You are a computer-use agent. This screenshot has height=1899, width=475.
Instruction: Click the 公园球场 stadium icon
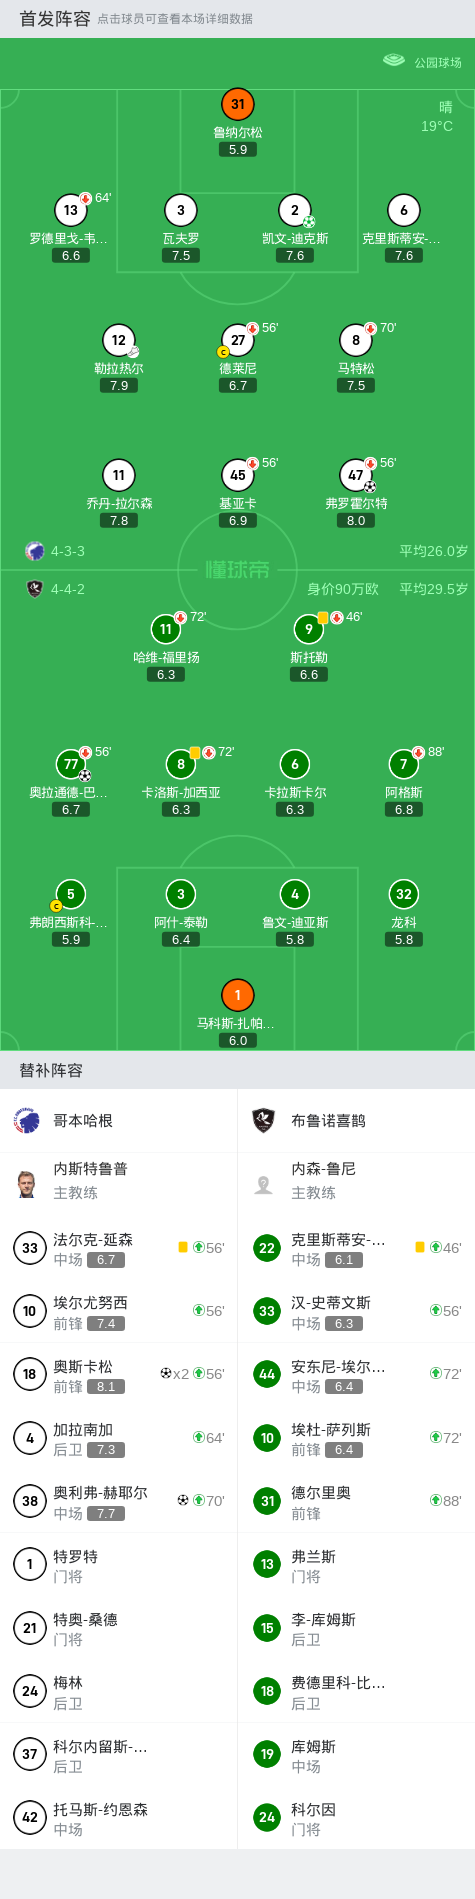pyautogui.click(x=394, y=61)
